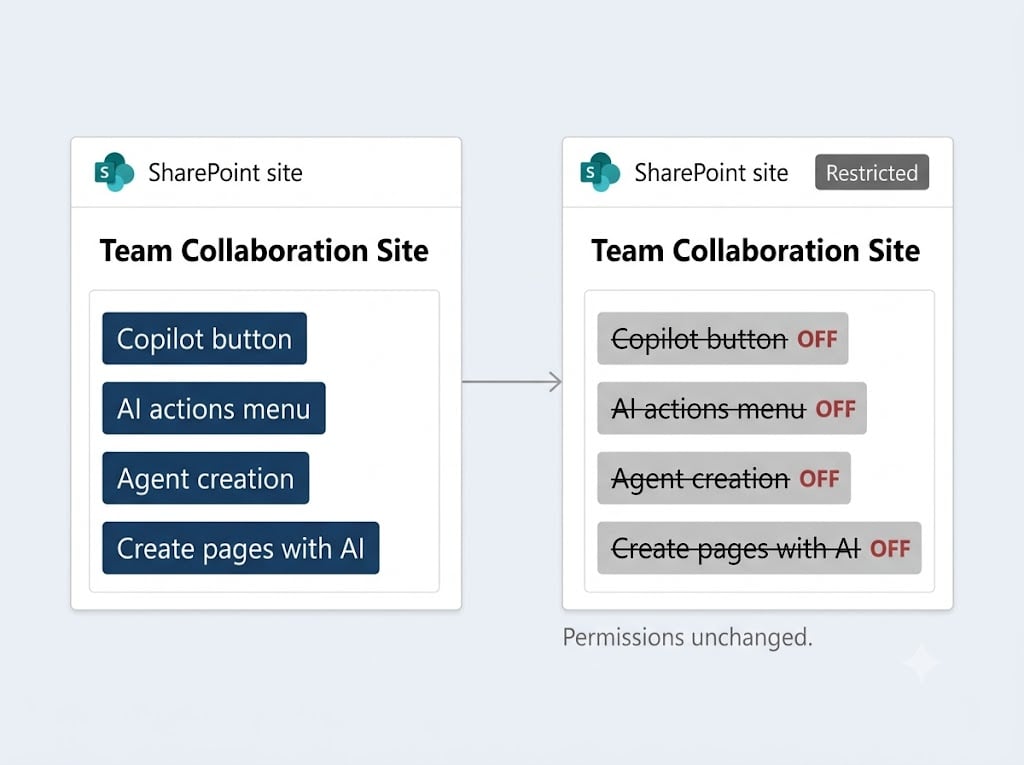Click the enabled Agent creation chip
Viewport: 1024px width, 765px height.
click(x=206, y=478)
